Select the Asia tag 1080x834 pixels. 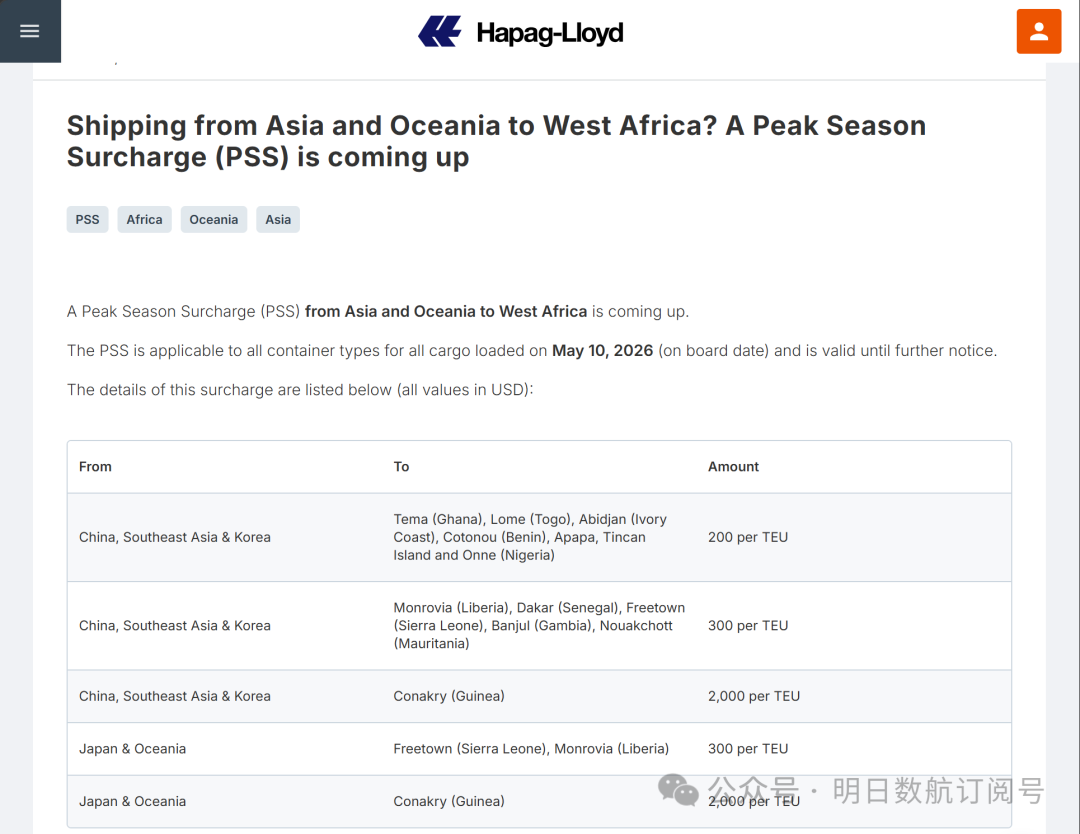point(278,220)
